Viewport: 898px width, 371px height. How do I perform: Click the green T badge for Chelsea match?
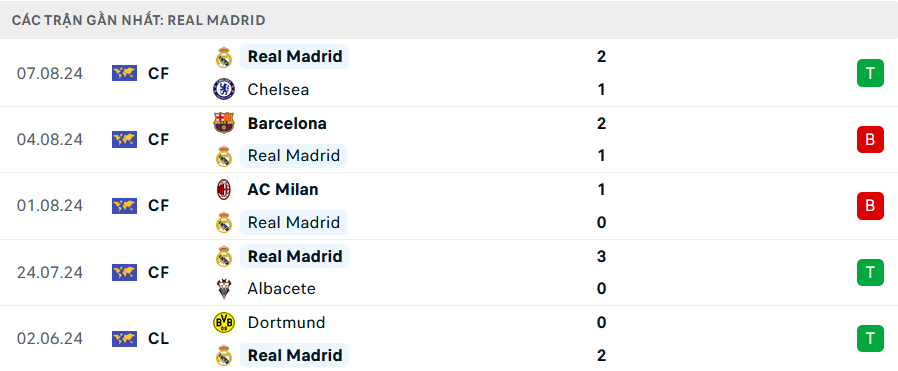[x=871, y=73]
